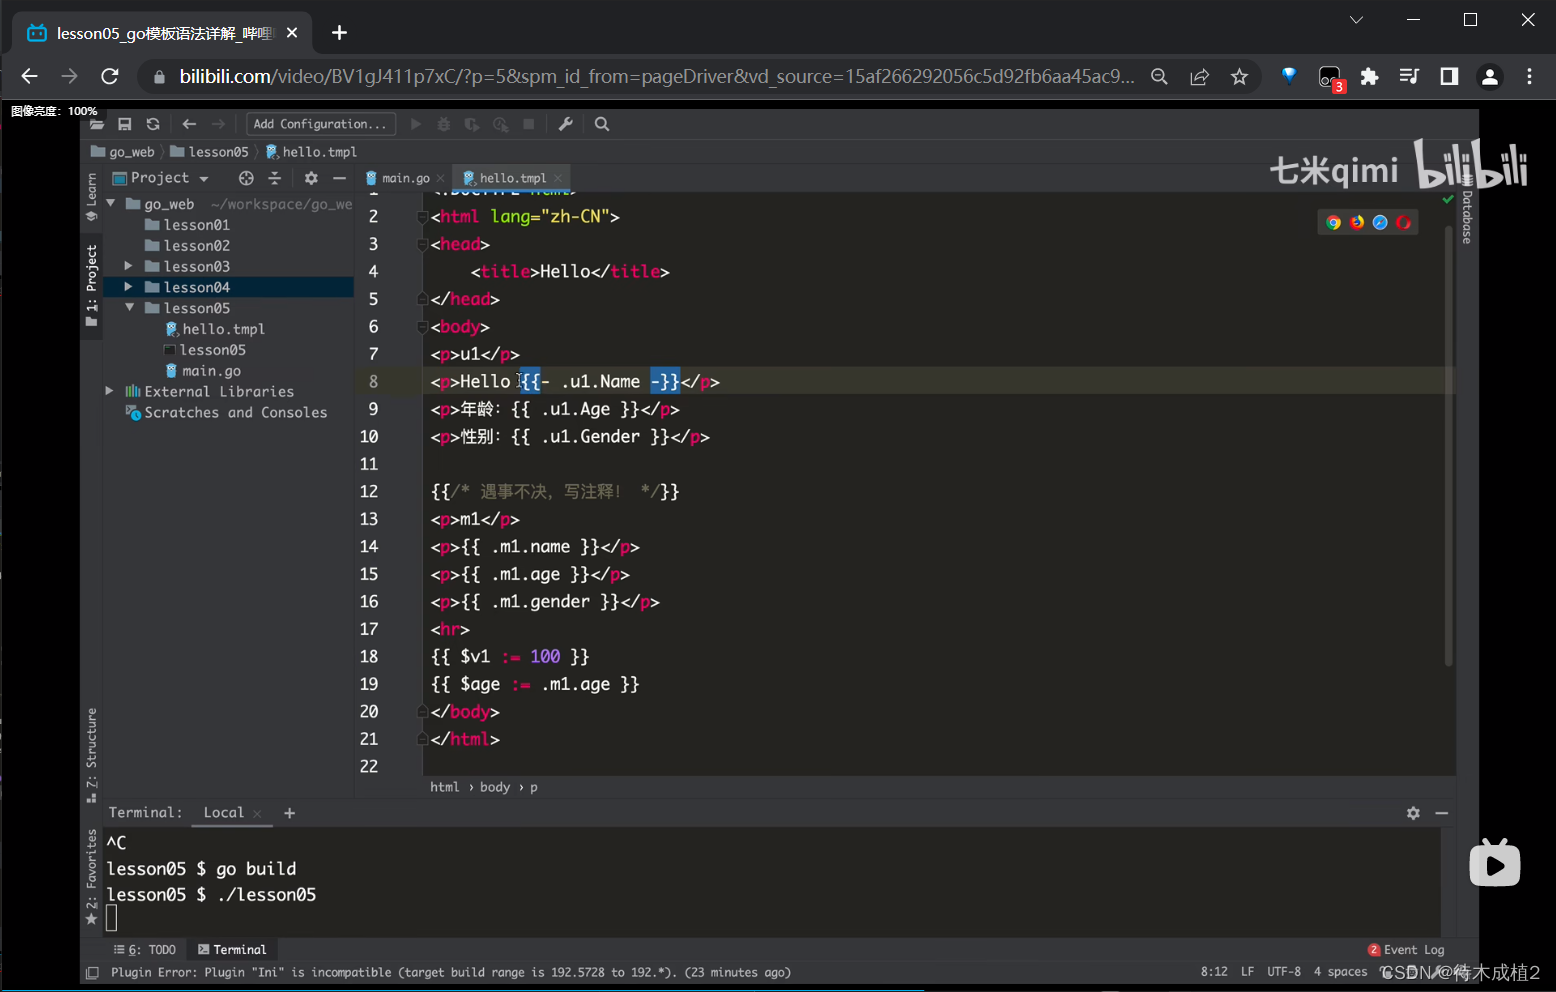Click the IDE settings wrench icon

[565, 124]
